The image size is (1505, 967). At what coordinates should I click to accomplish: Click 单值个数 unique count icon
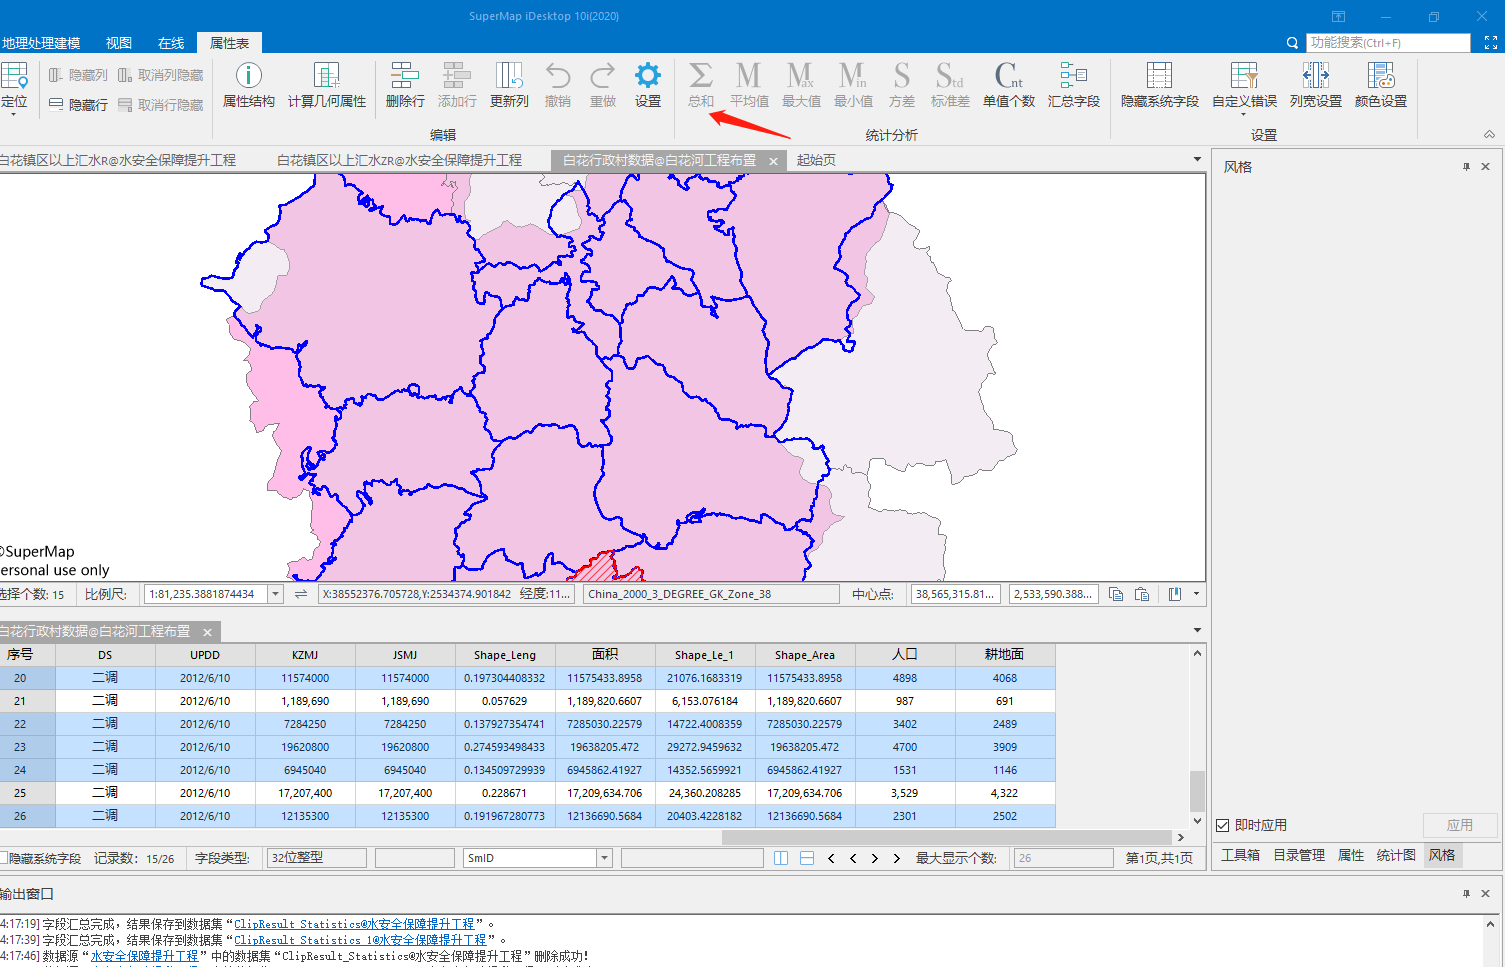click(1009, 76)
